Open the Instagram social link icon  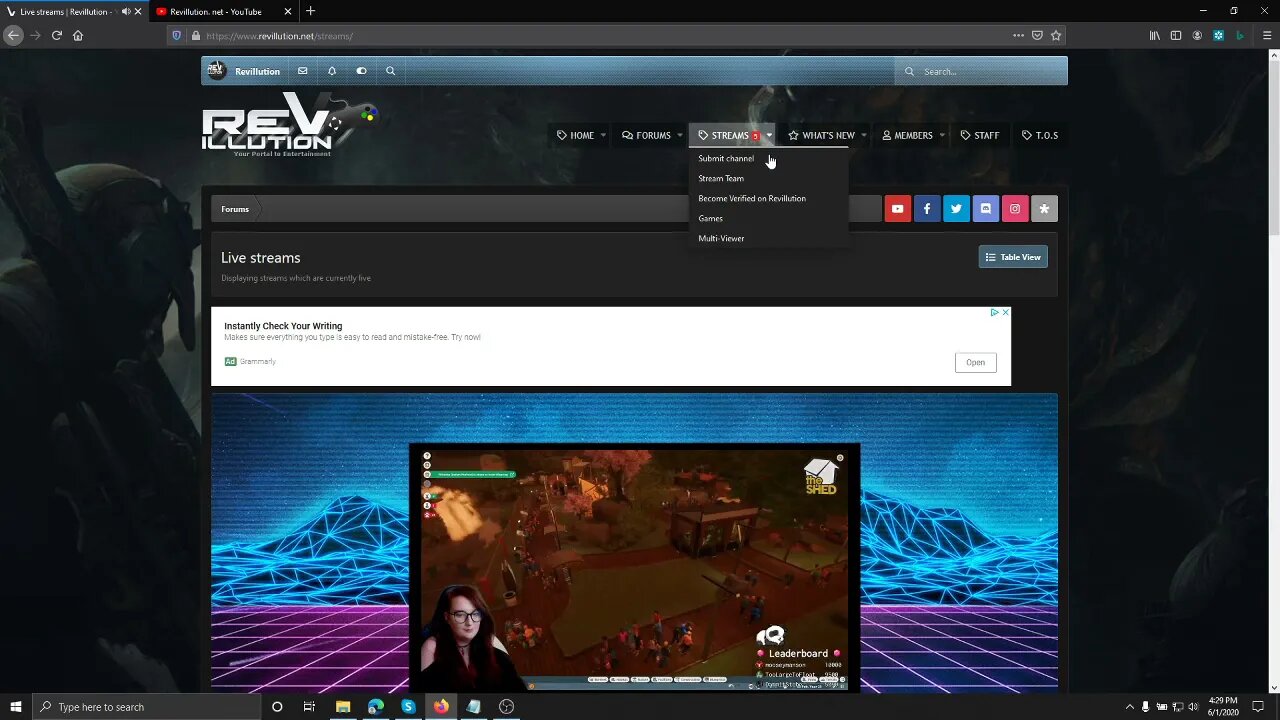click(x=1015, y=209)
